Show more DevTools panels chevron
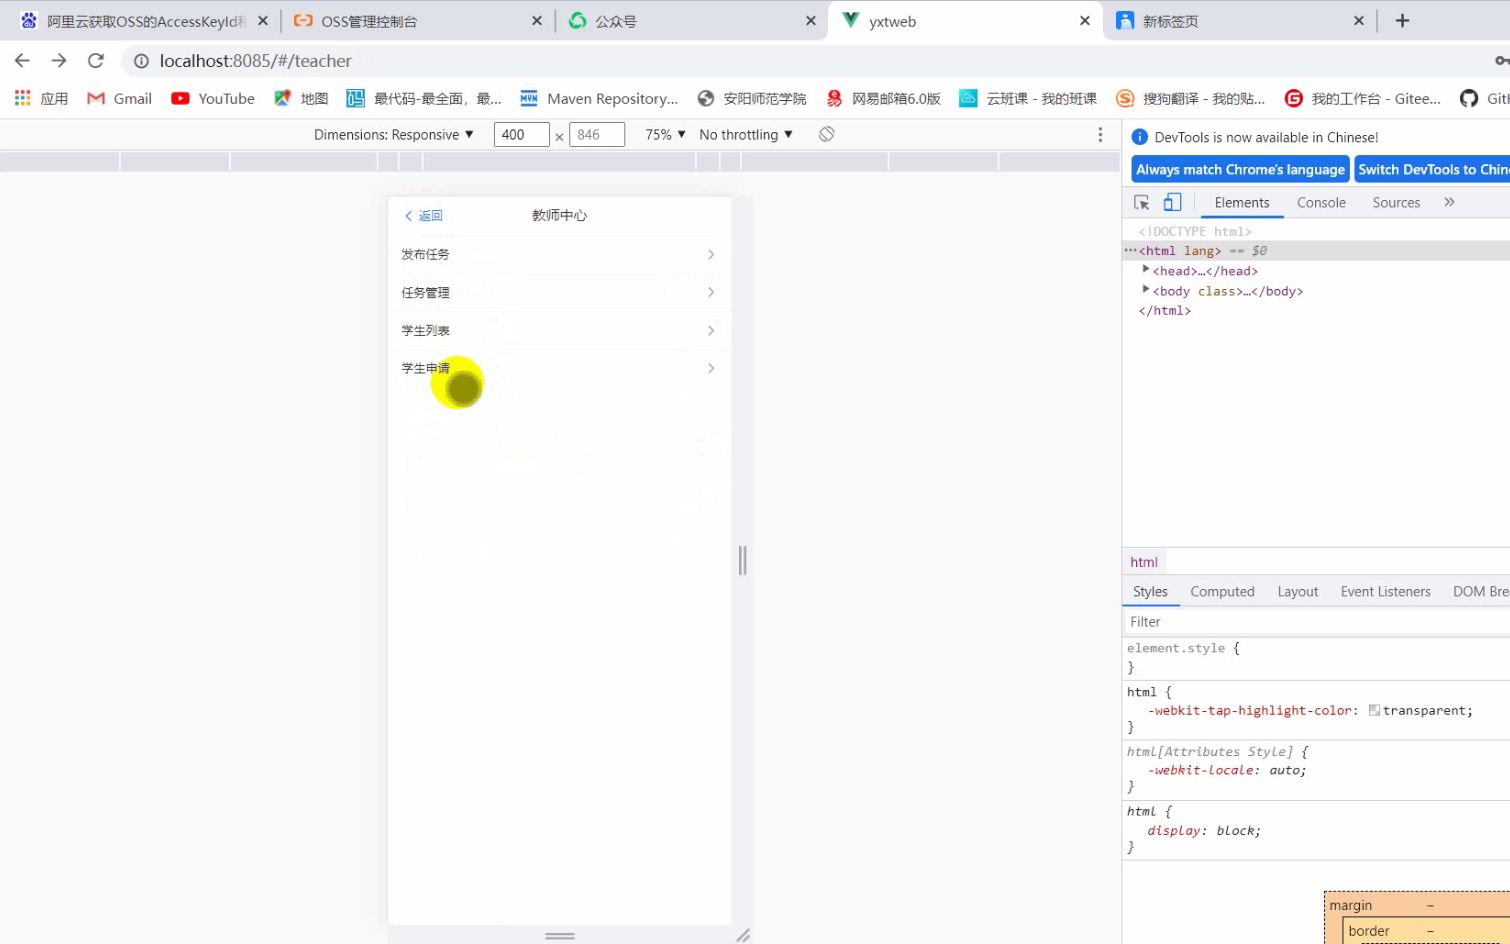The height and width of the screenshot is (944, 1510). (x=1449, y=202)
